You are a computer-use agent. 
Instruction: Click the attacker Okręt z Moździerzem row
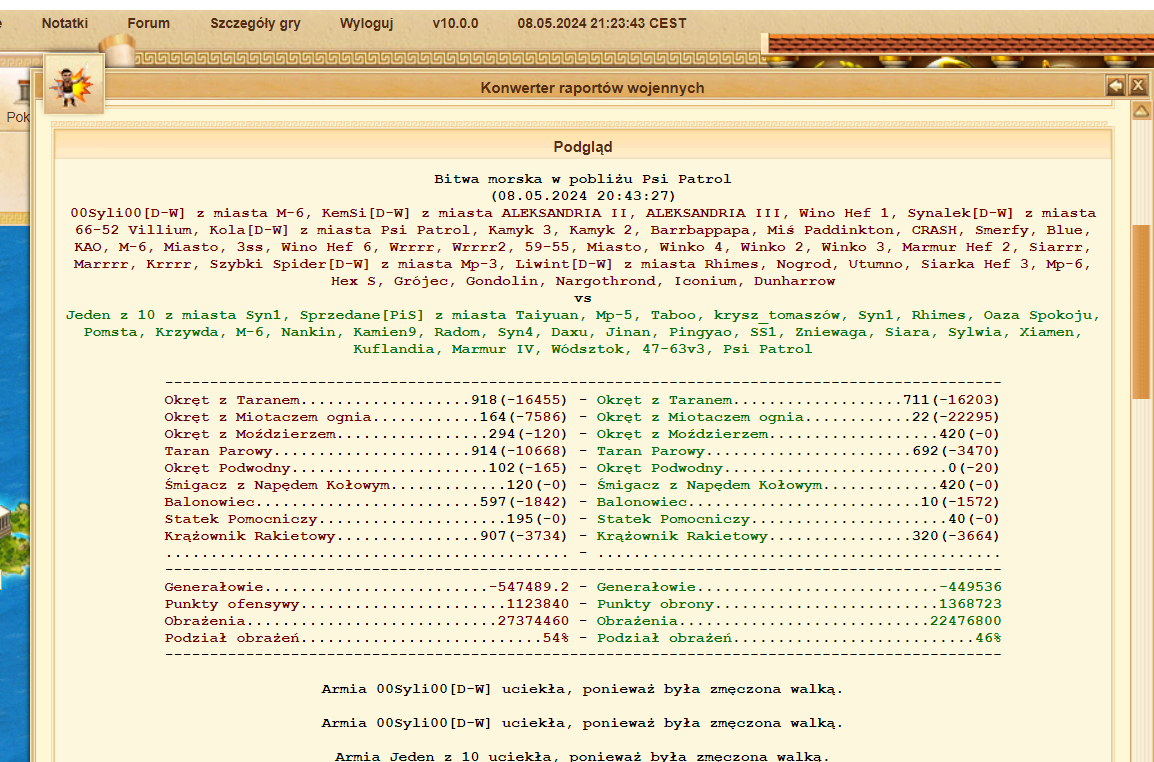pyautogui.click(x=366, y=434)
